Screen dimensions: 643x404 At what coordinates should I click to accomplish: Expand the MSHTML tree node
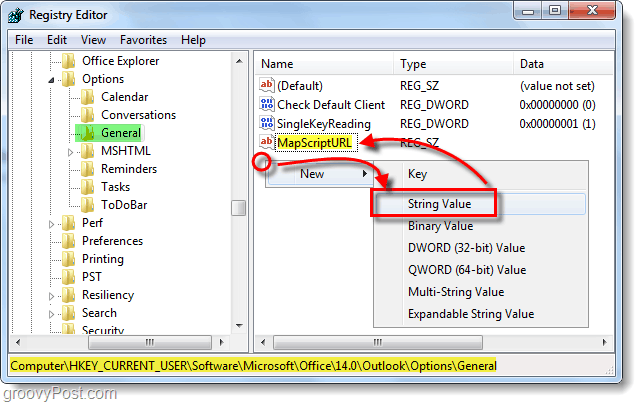pyautogui.click(x=70, y=152)
